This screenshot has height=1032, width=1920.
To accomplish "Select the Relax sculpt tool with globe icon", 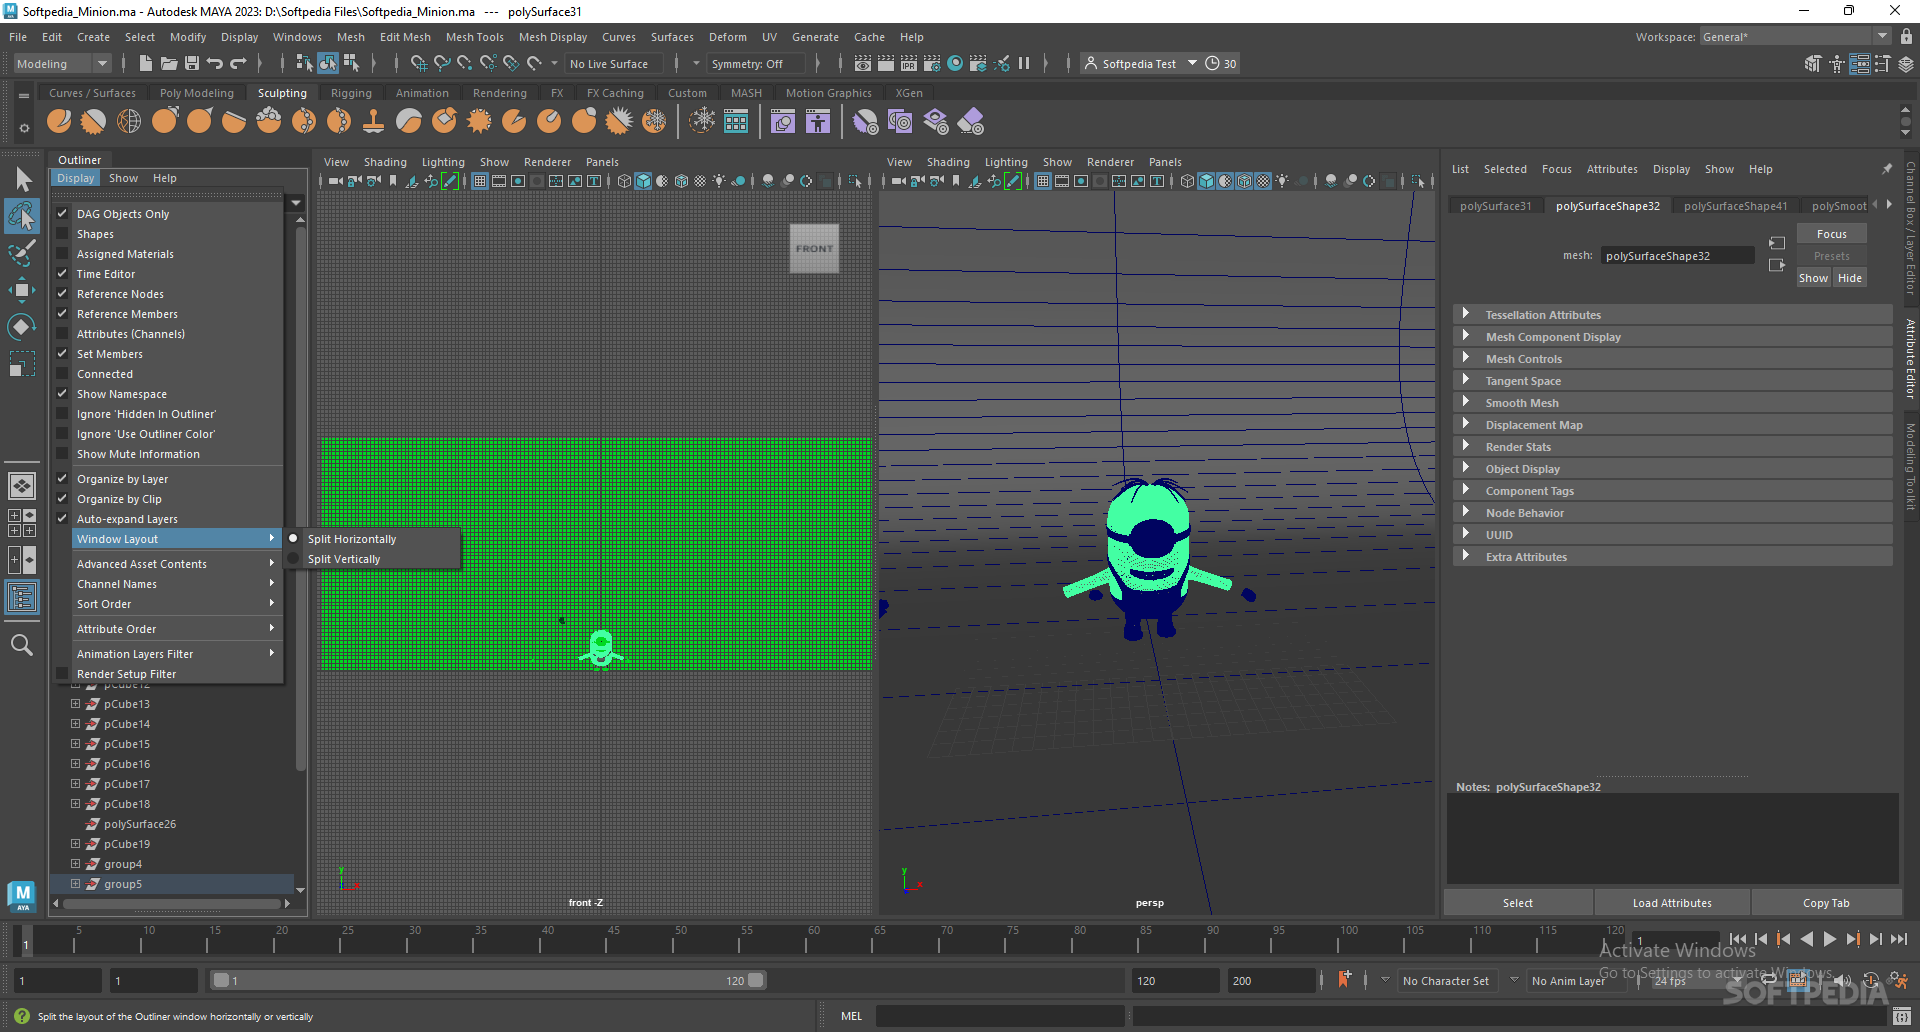I will coord(129,122).
